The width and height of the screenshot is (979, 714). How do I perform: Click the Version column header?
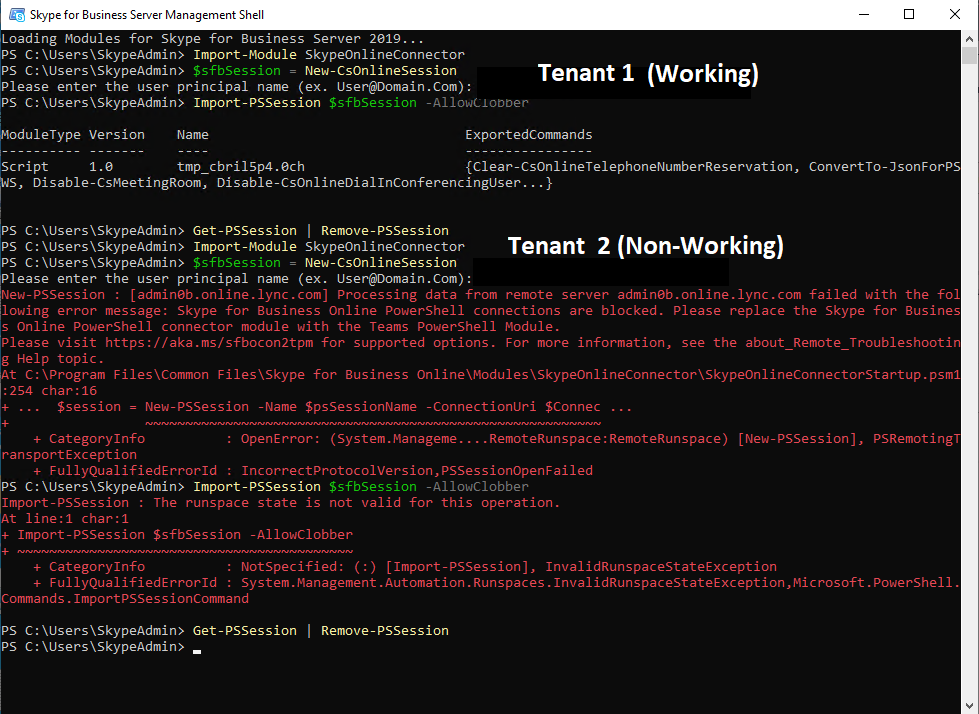[116, 135]
